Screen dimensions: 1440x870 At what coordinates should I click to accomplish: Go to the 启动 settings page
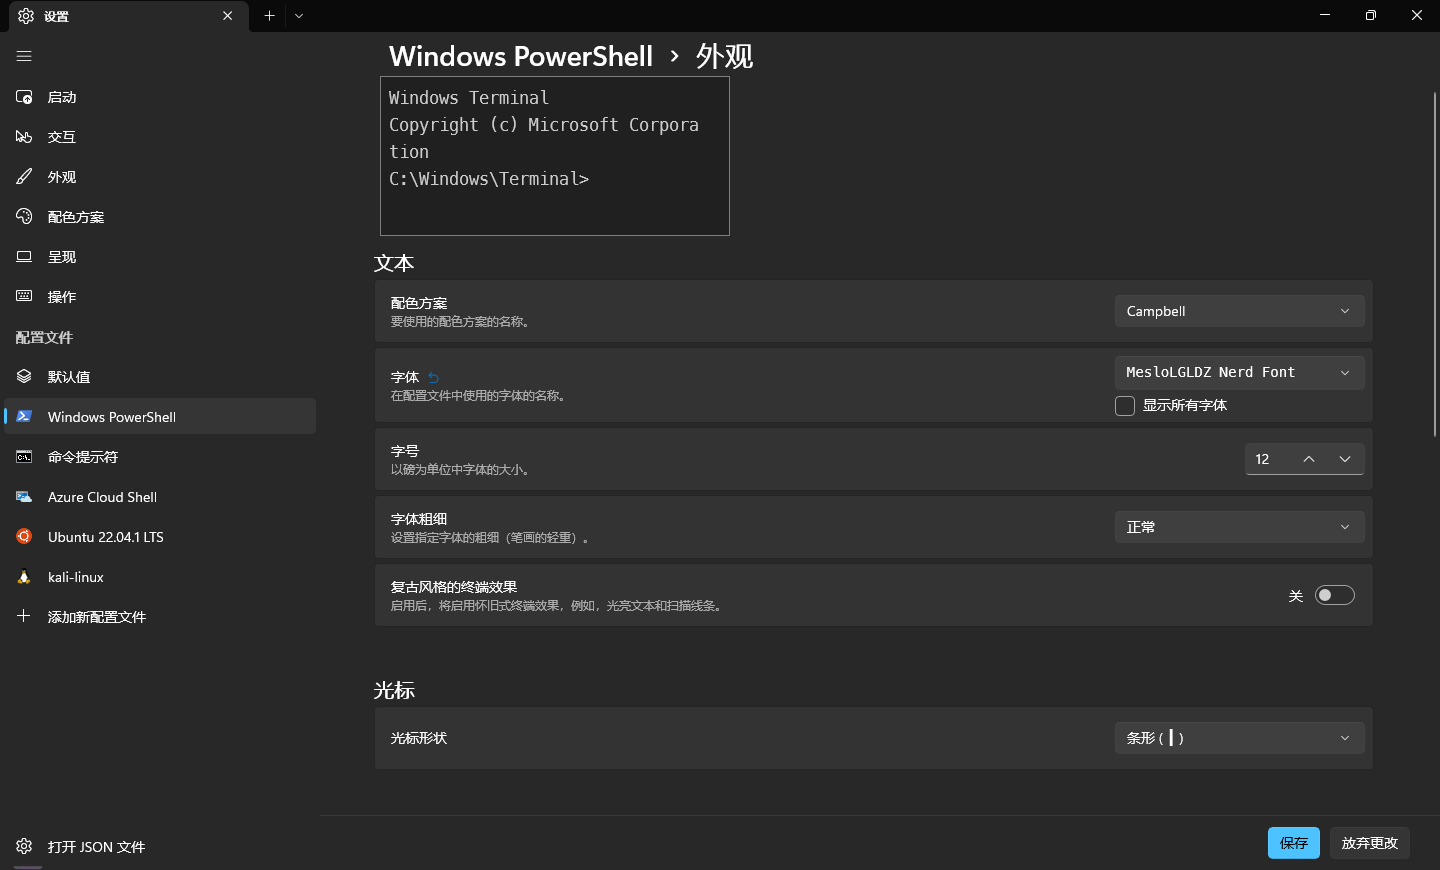point(62,97)
